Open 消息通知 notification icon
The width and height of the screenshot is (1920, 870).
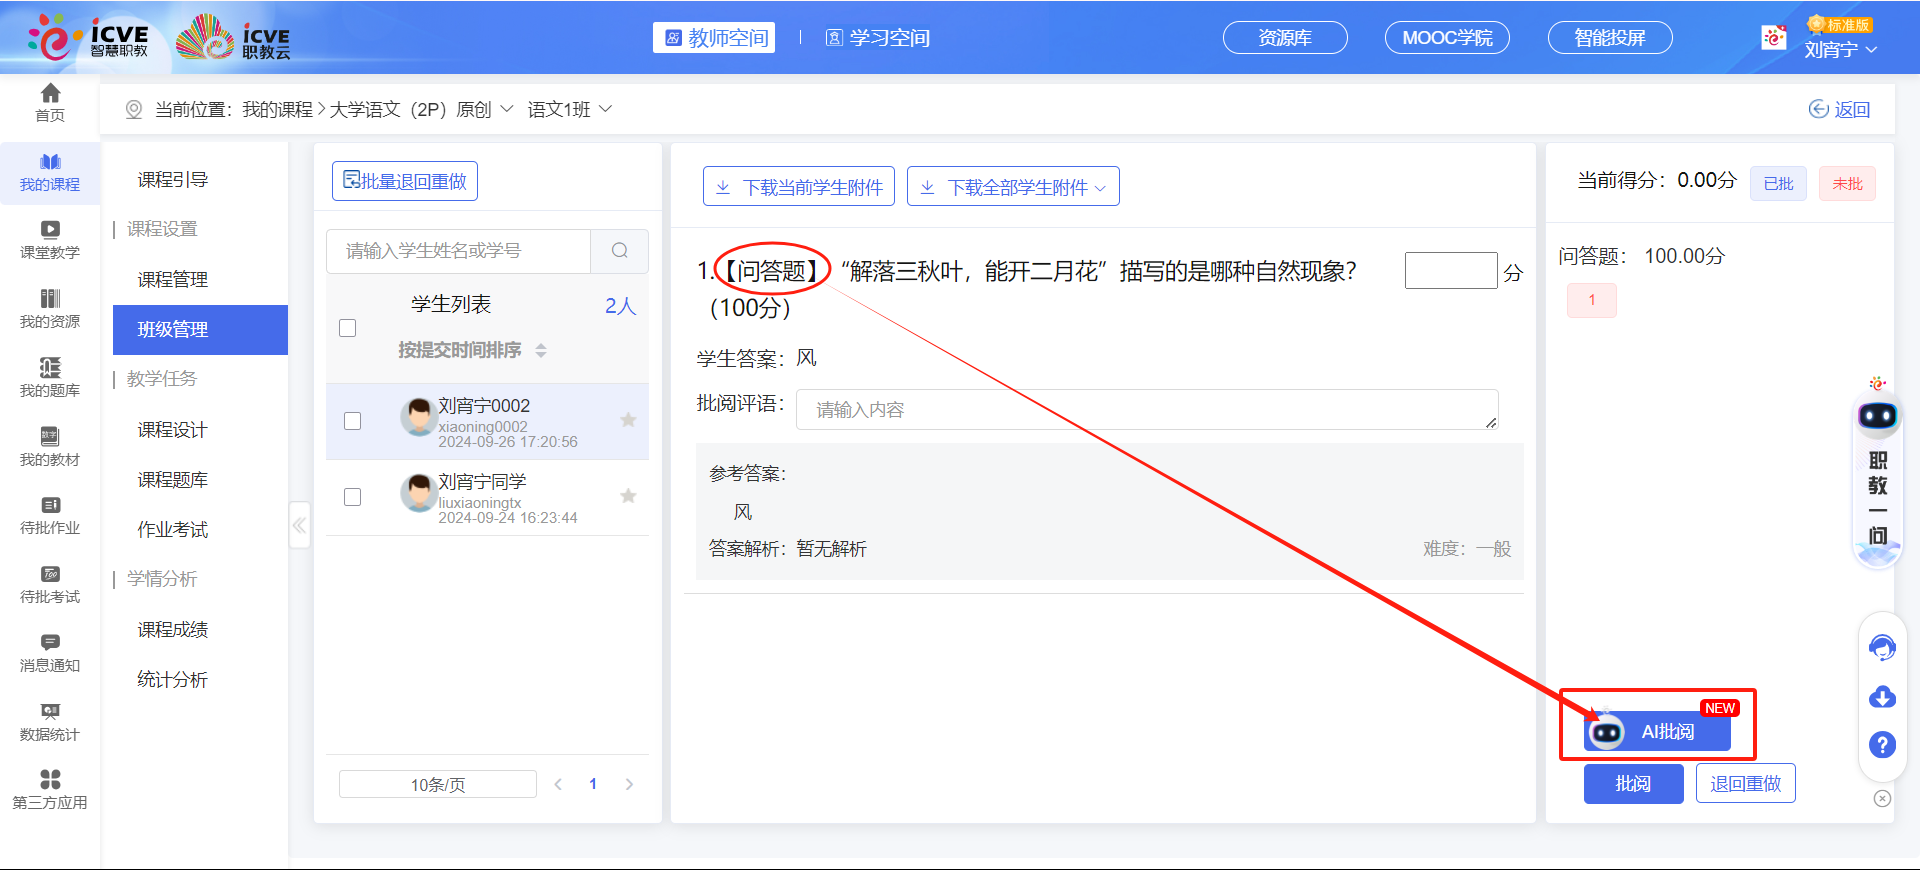[x=50, y=652]
